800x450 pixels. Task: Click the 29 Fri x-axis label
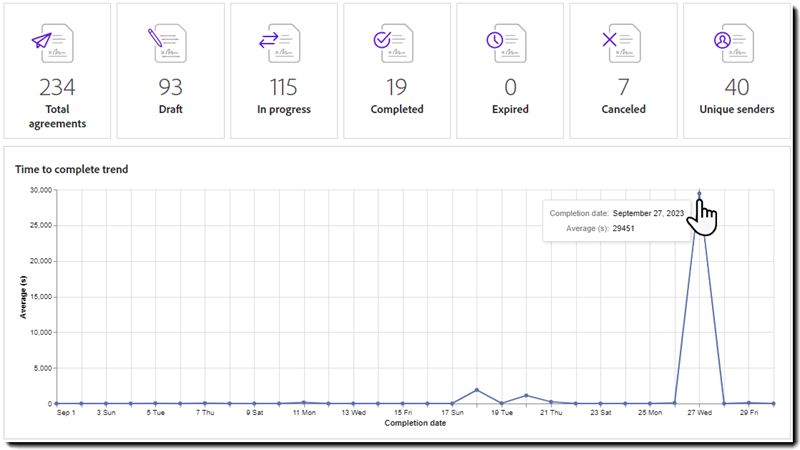pos(748,413)
